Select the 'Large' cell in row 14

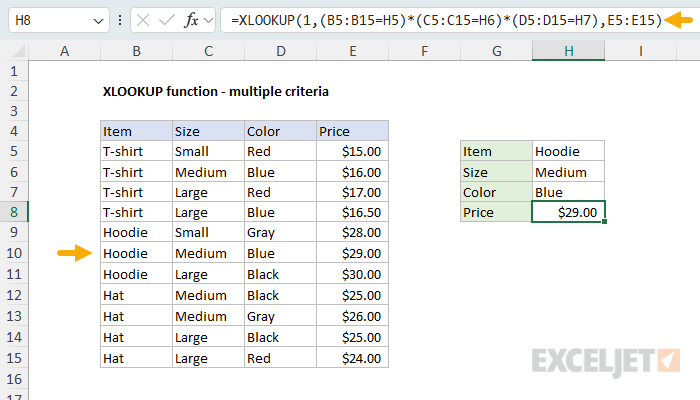point(208,337)
